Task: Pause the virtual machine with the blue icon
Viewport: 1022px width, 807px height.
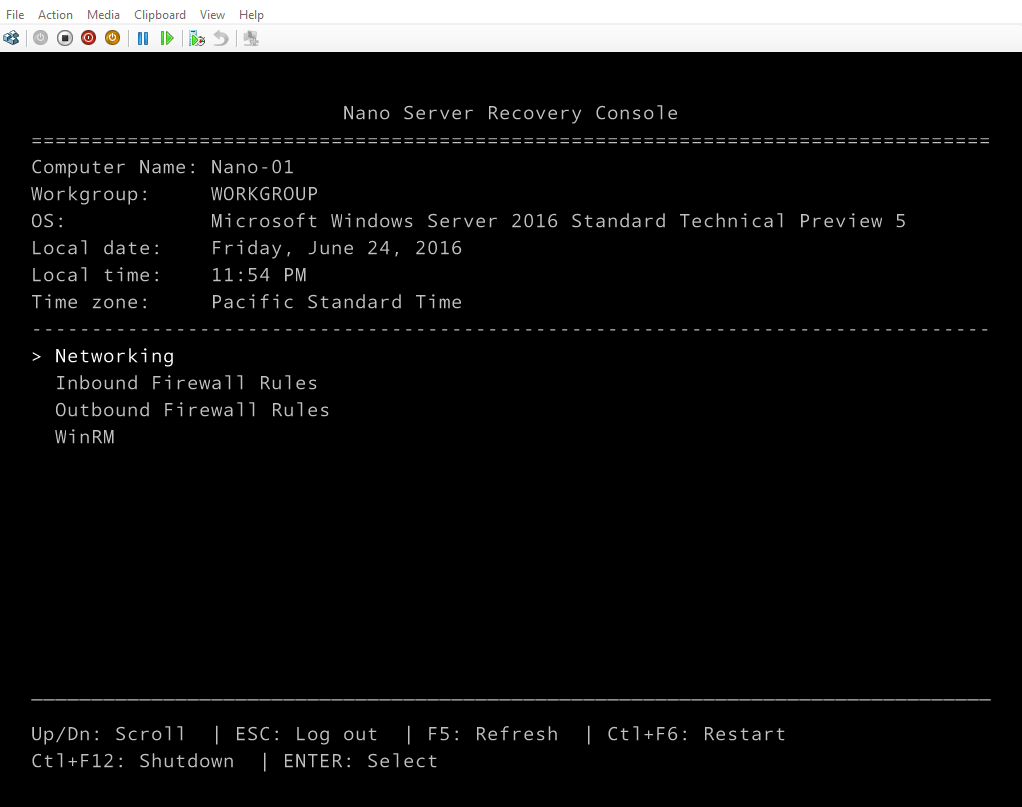Action: tap(143, 38)
